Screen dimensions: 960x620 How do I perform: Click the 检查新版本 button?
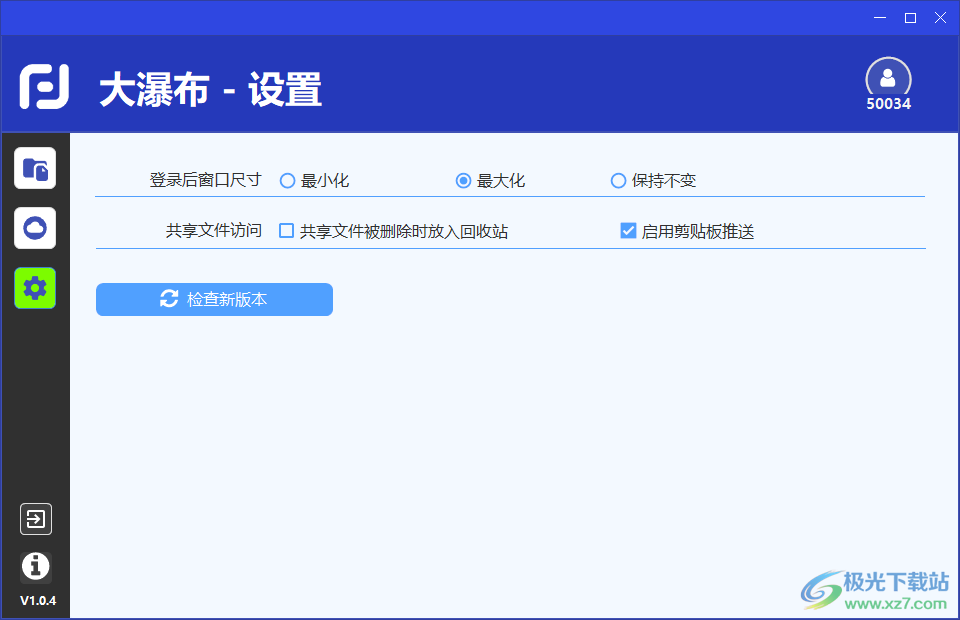[x=214, y=299]
